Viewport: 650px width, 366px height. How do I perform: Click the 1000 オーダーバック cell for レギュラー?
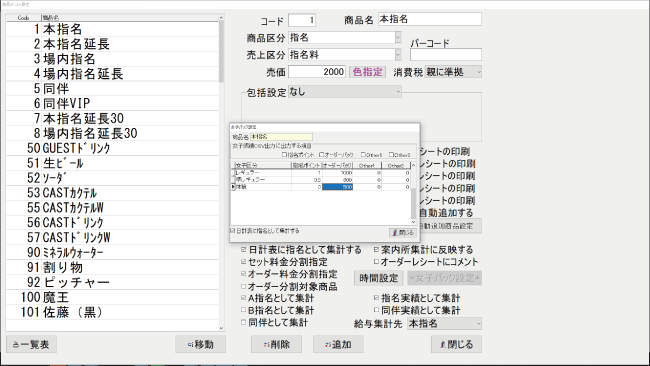pyautogui.click(x=337, y=173)
